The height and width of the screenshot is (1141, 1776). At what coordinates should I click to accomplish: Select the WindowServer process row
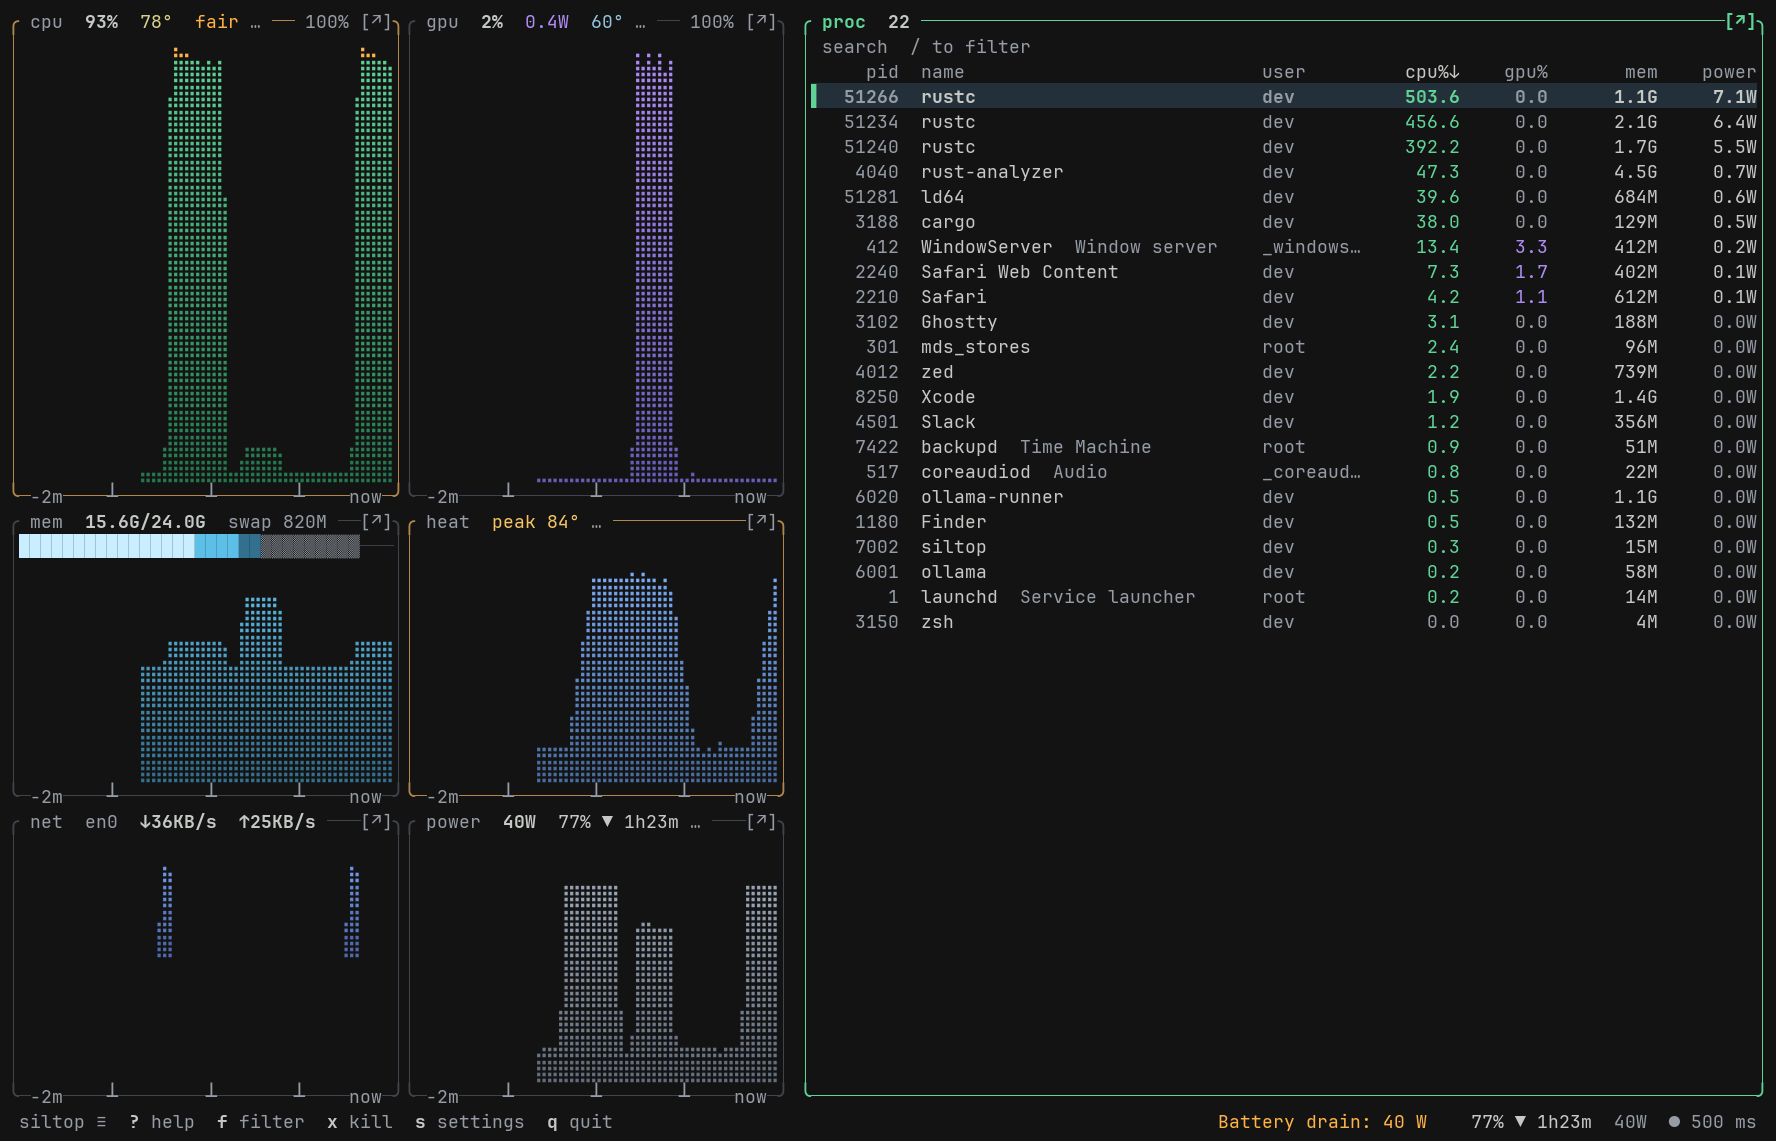pyautogui.click(x=1284, y=247)
